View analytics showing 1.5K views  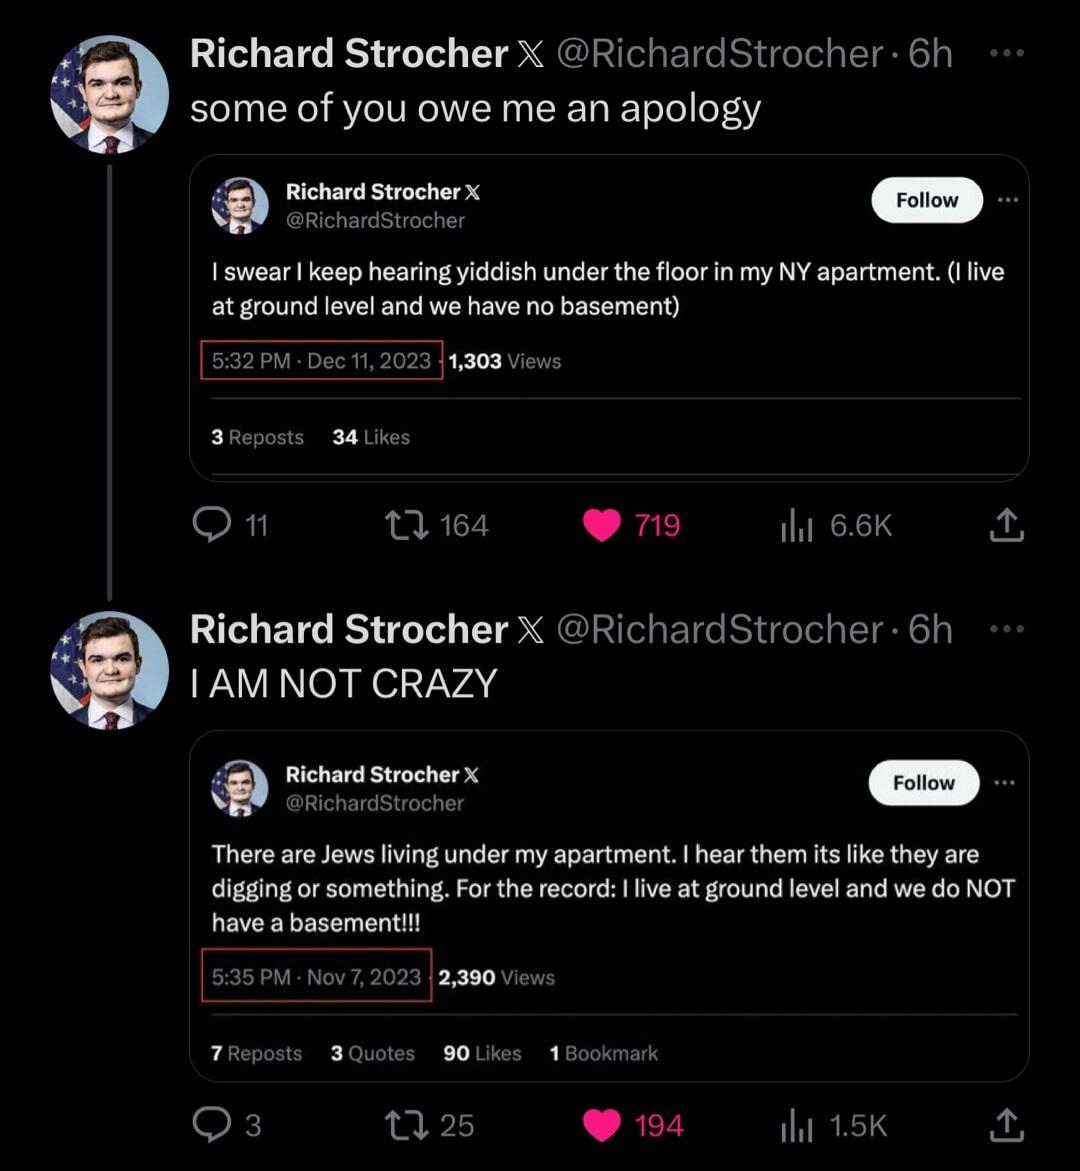click(796, 1126)
